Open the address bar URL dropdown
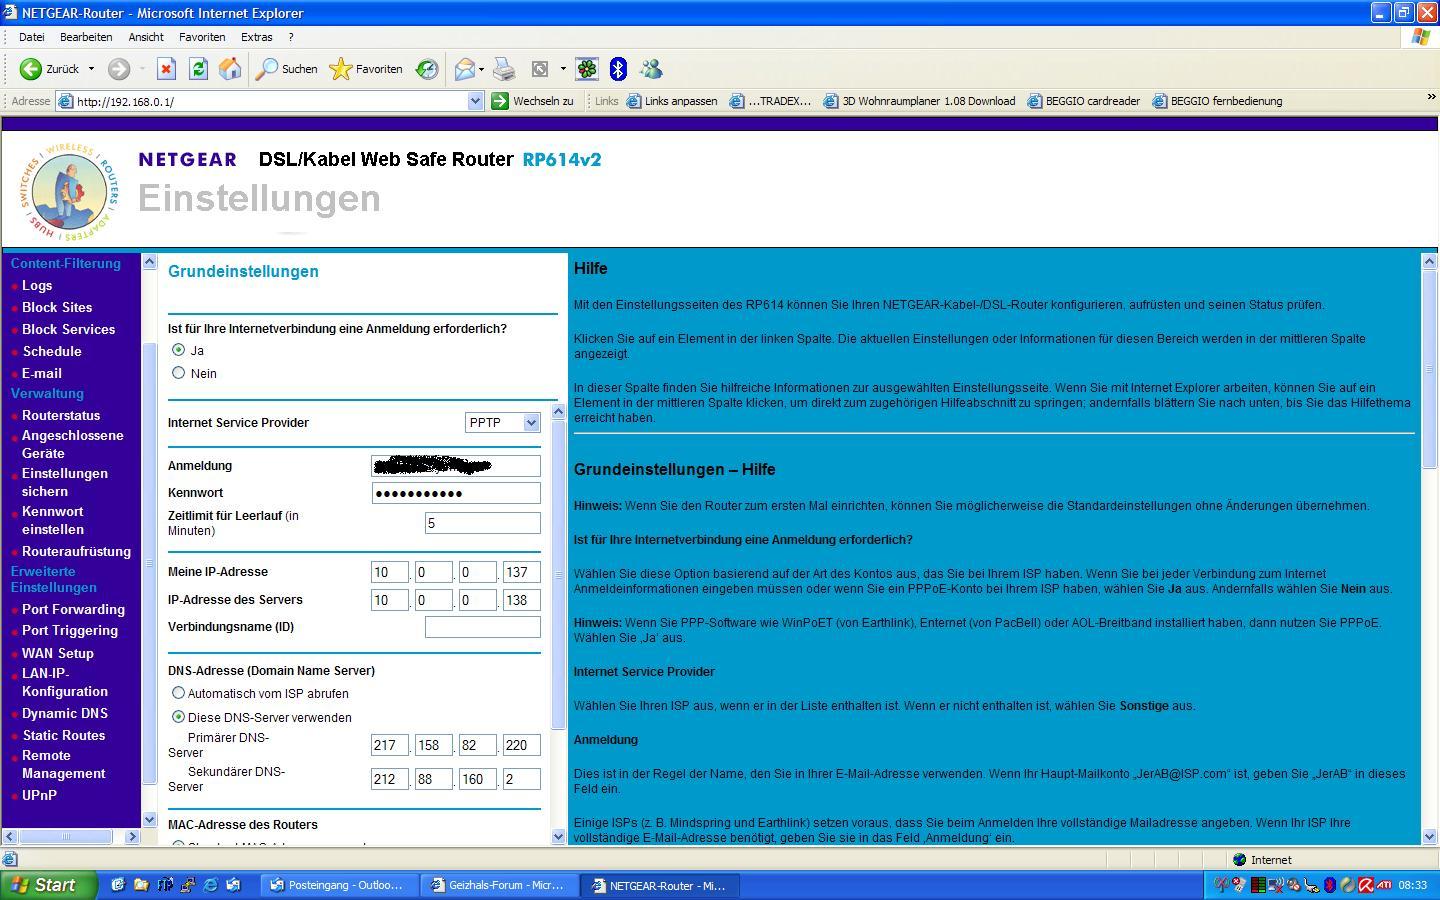This screenshot has width=1440, height=900. [476, 101]
